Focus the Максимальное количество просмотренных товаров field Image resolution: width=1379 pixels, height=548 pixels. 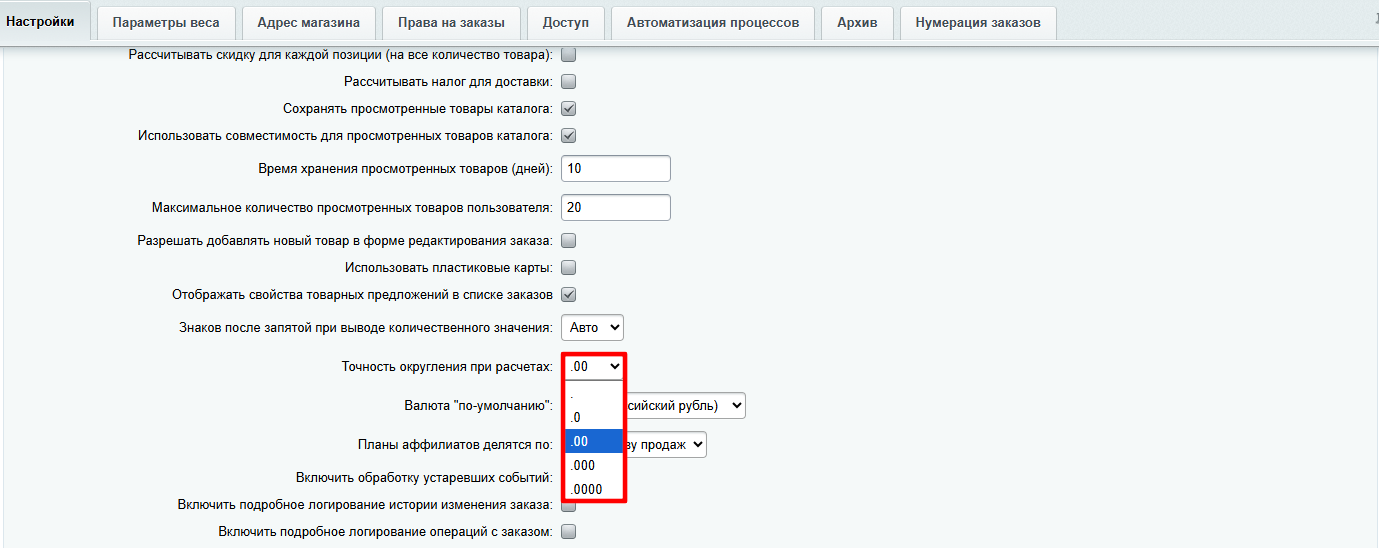point(615,207)
